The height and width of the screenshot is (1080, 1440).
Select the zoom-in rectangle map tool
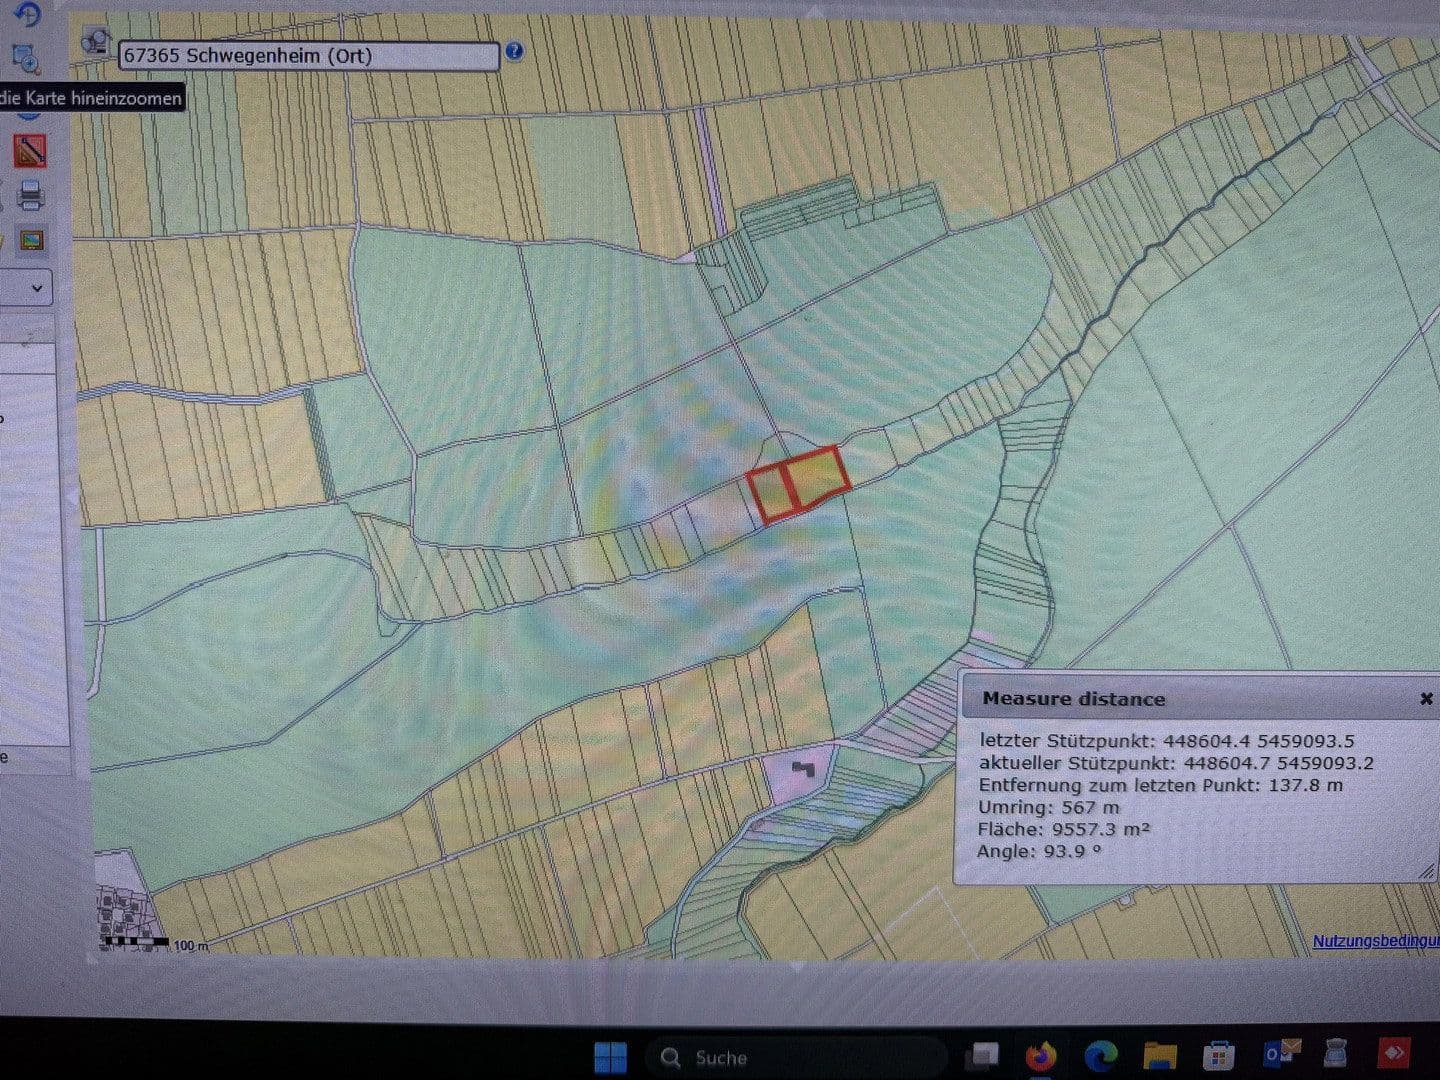click(x=26, y=57)
